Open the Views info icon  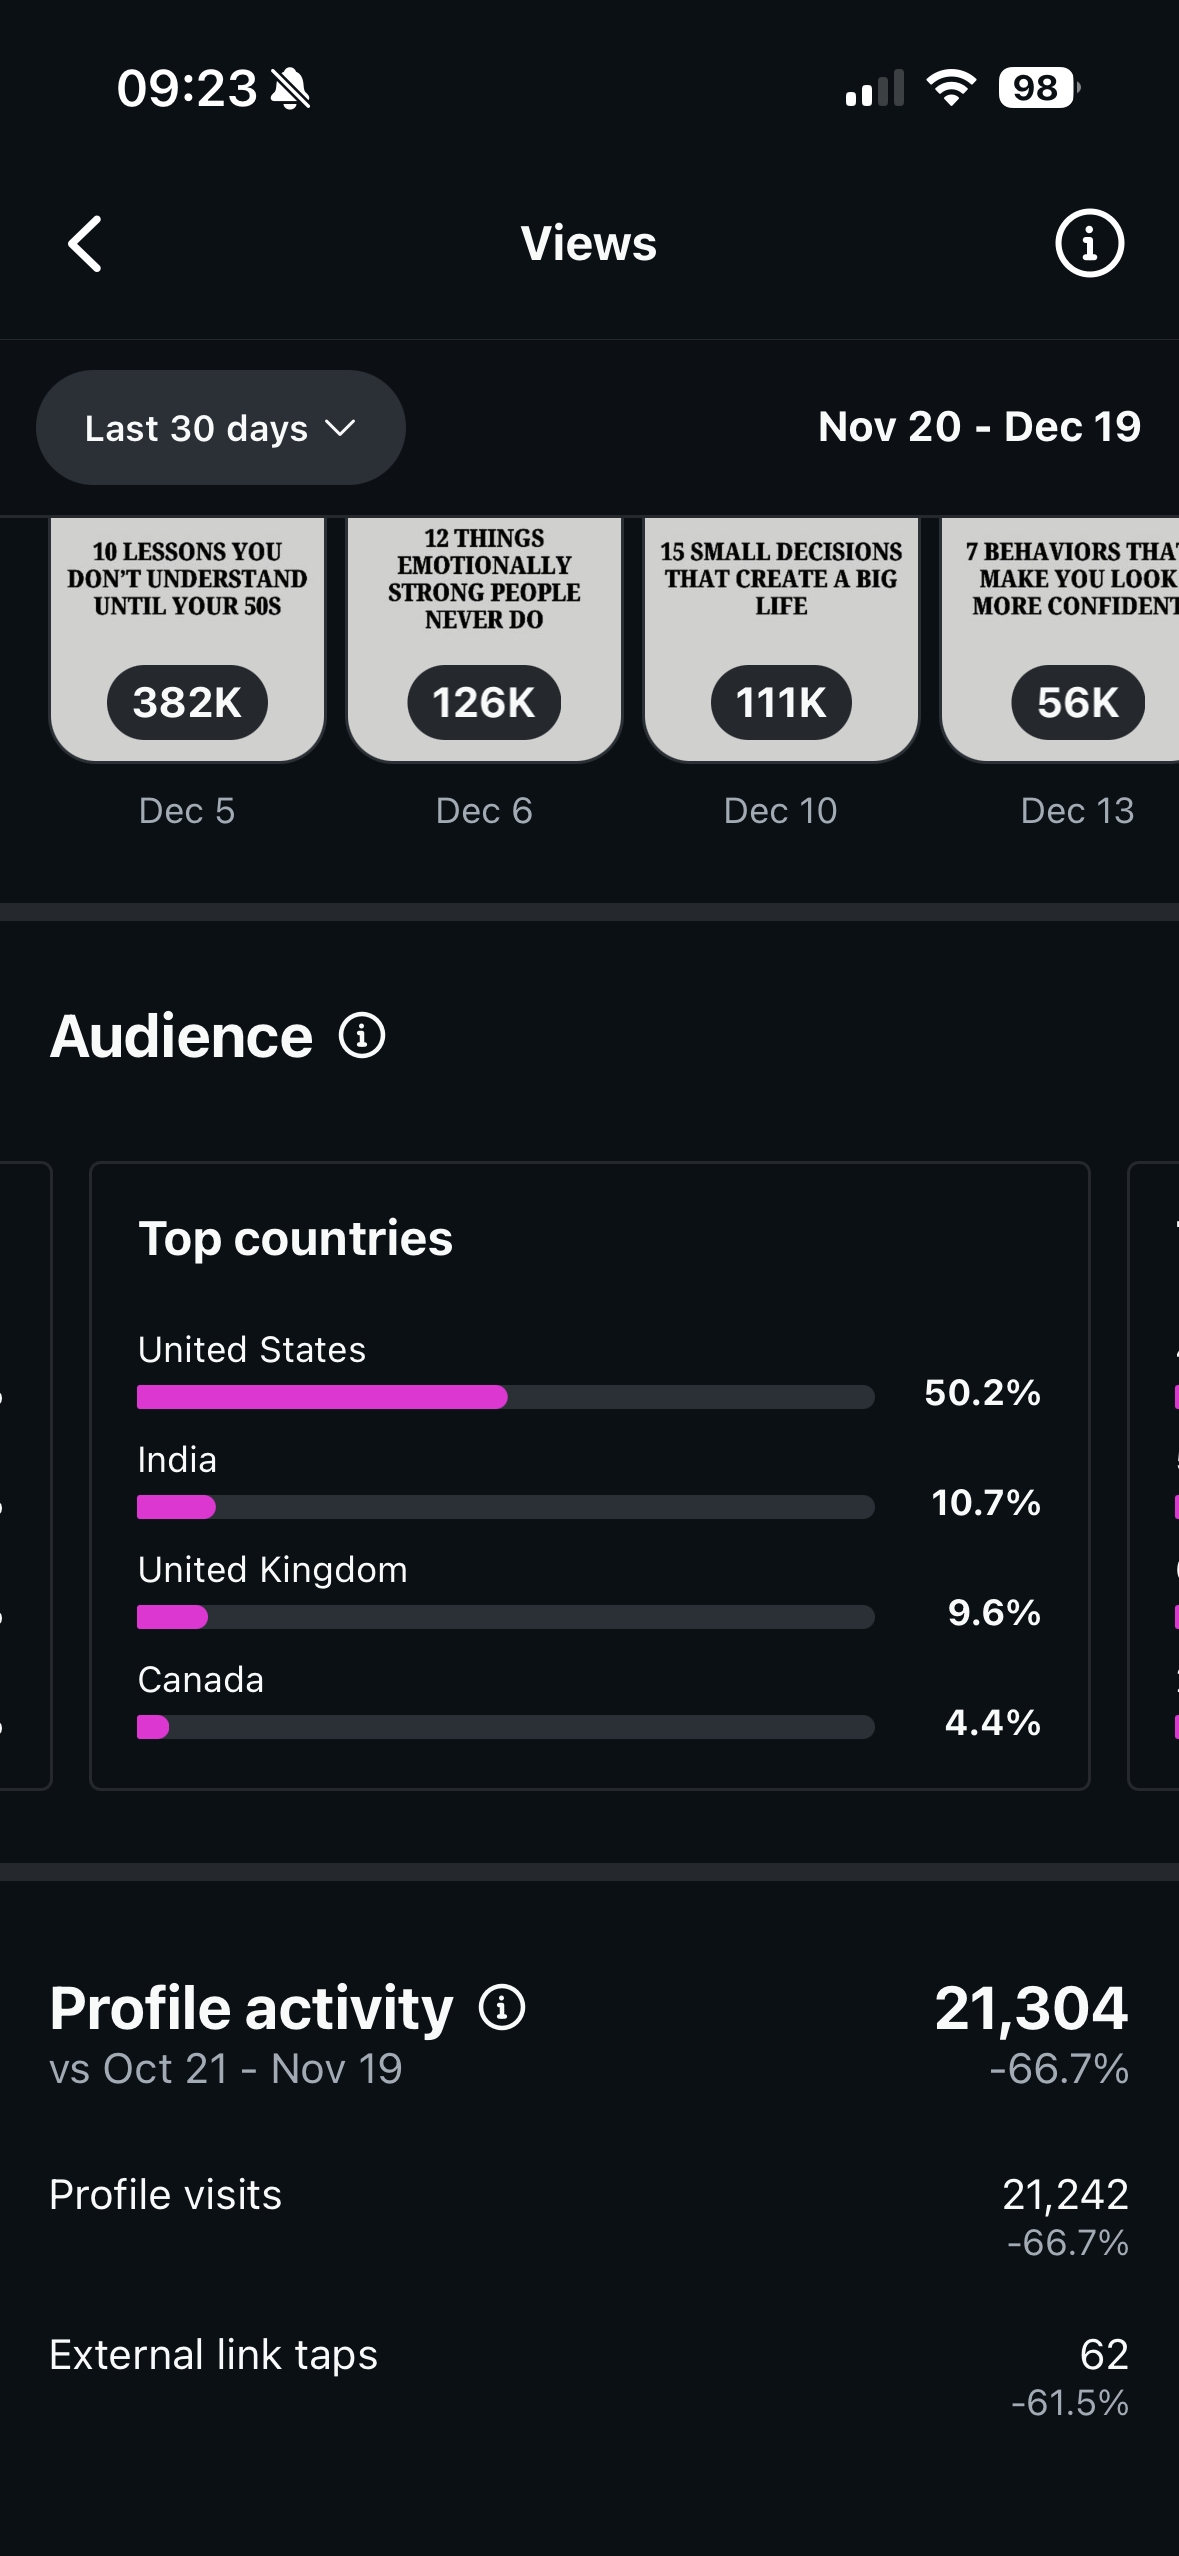click(1089, 243)
